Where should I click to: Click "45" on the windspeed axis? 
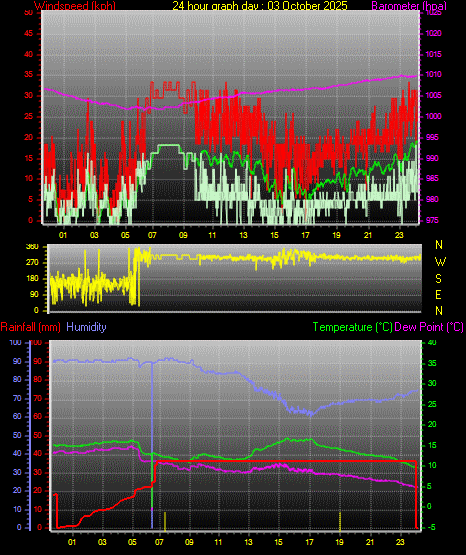click(x=28, y=34)
